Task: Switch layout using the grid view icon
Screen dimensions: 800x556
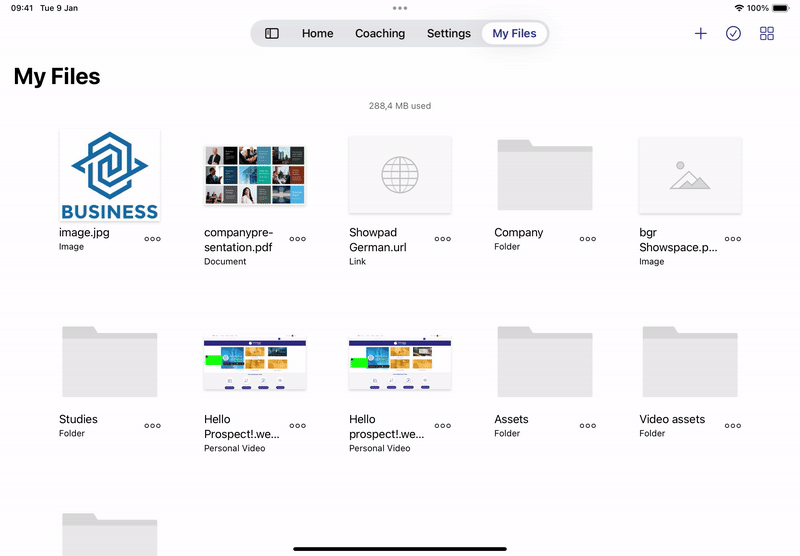Action: 767,33
